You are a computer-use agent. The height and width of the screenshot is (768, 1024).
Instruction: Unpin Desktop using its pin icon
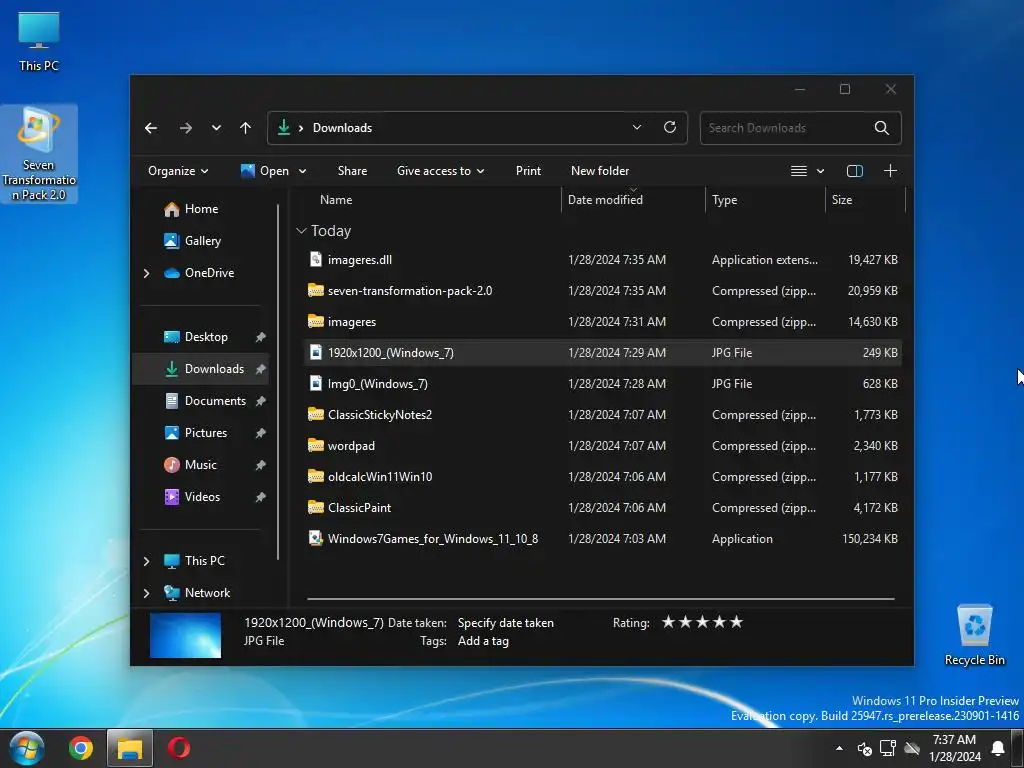click(261, 337)
